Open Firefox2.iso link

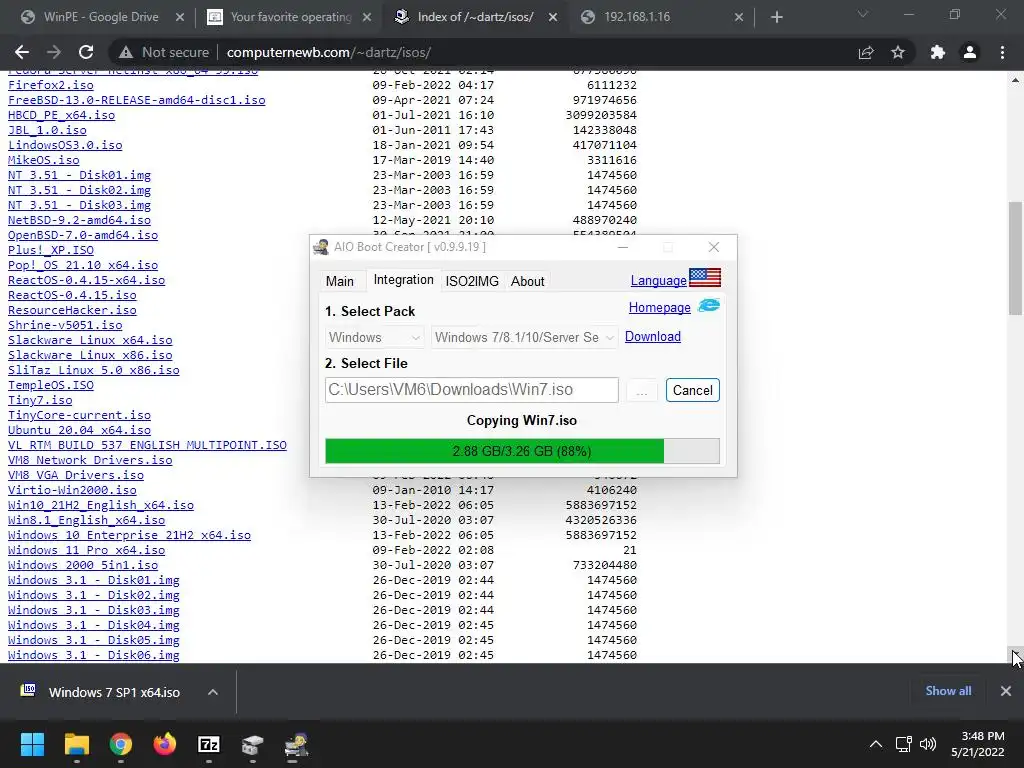50,85
